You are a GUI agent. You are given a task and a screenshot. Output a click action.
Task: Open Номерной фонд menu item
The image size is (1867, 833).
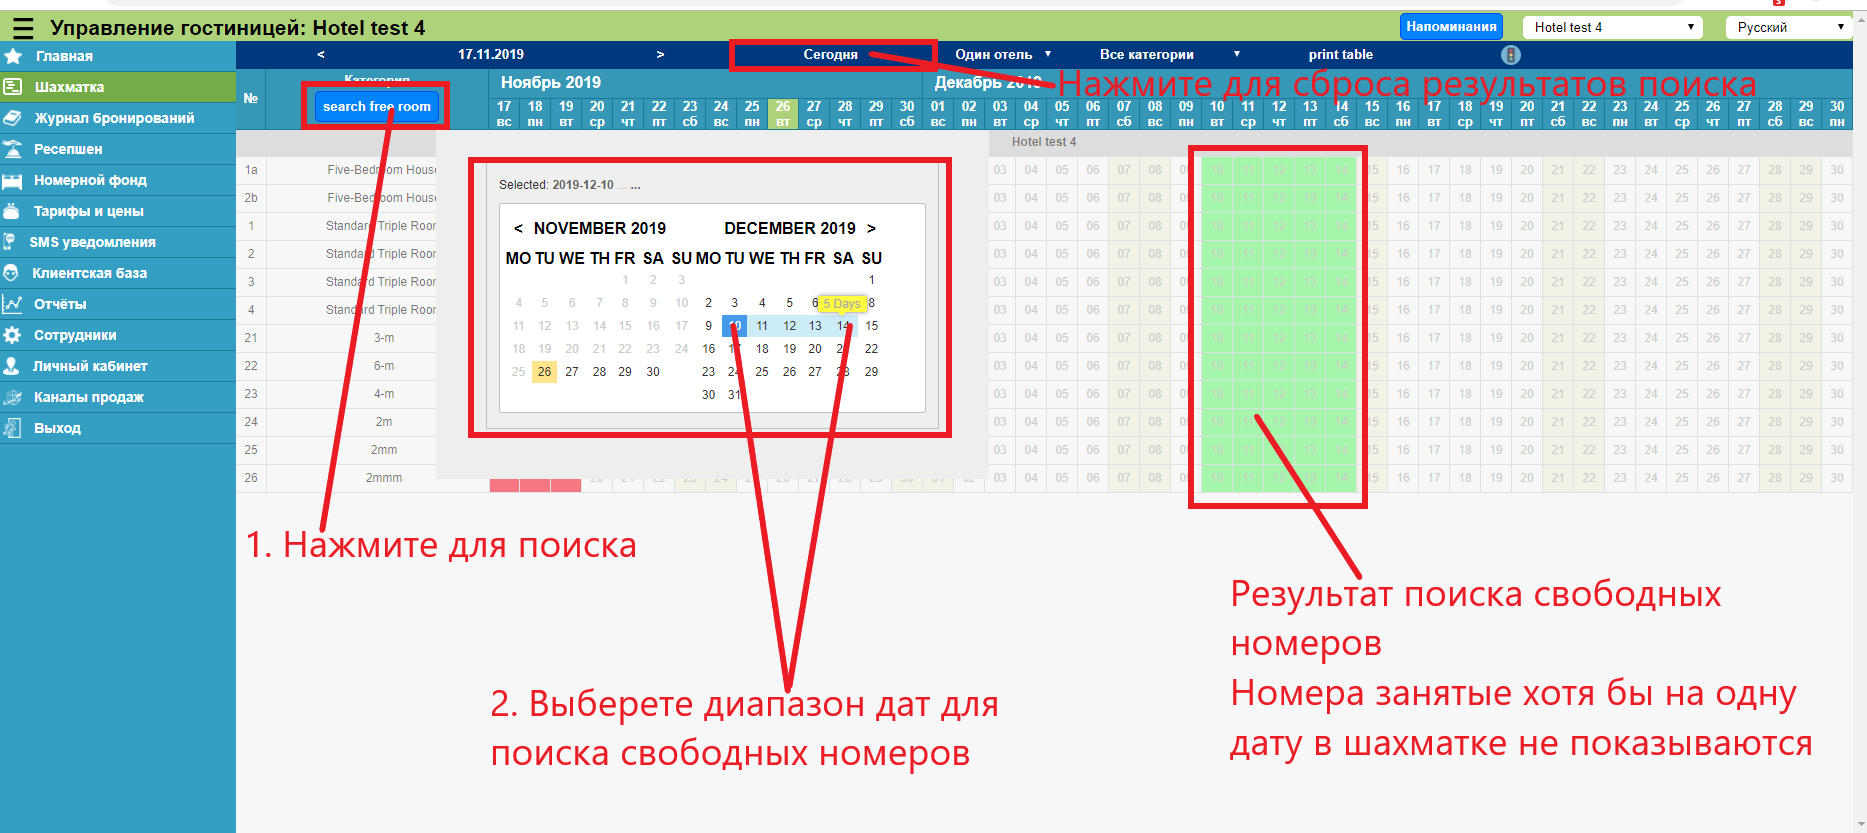(x=90, y=180)
